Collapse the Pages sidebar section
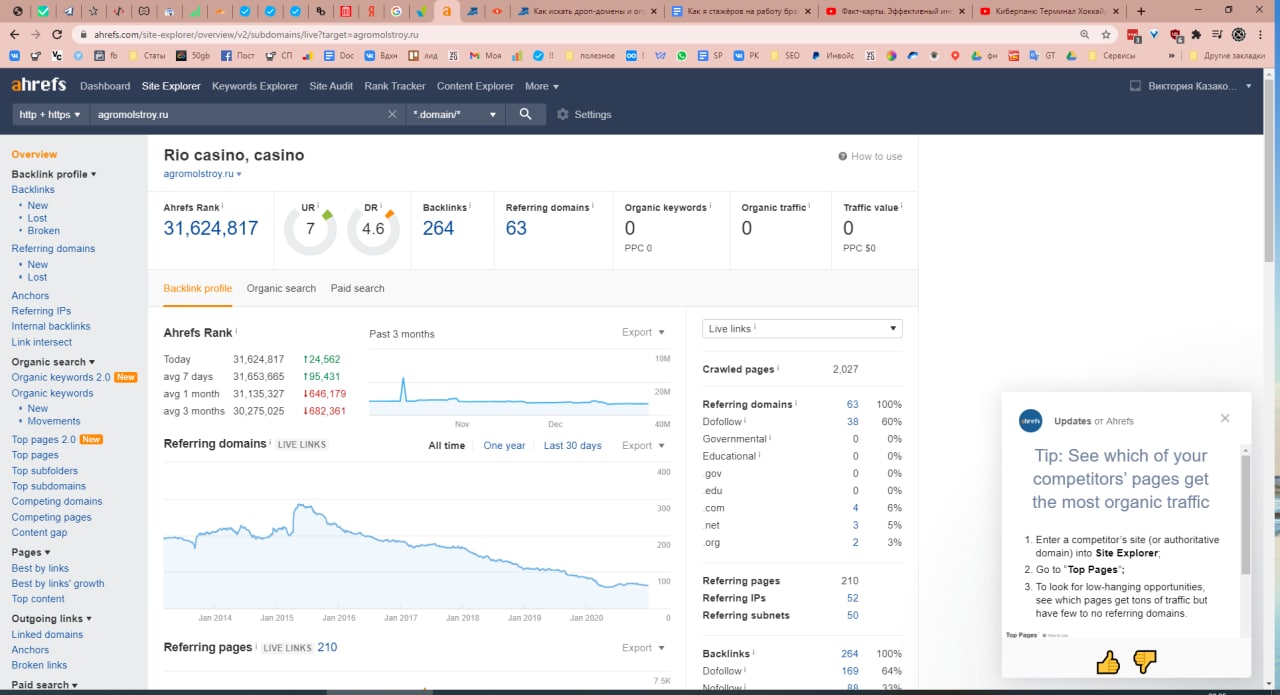The width and height of the screenshot is (1280, 695). [x=31, y=552]
